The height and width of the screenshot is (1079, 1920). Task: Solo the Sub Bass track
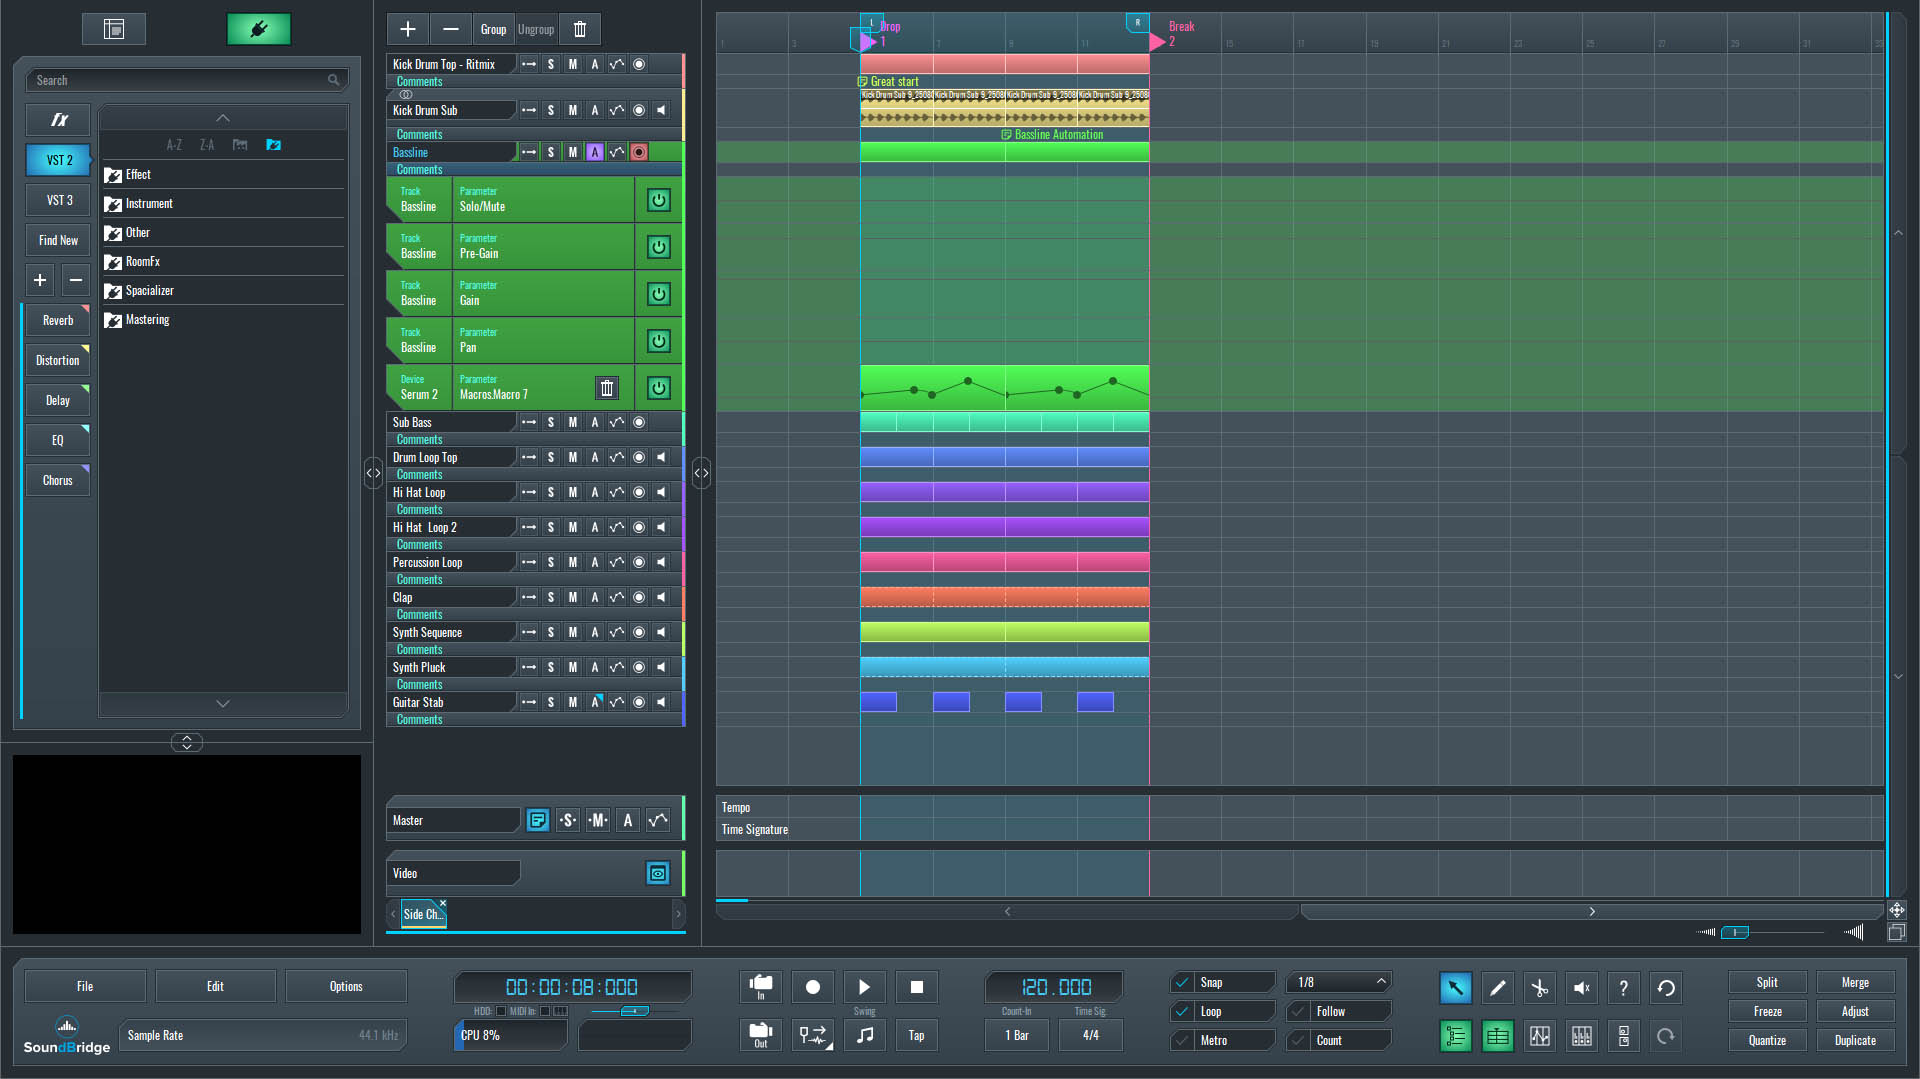pos(551,422)
